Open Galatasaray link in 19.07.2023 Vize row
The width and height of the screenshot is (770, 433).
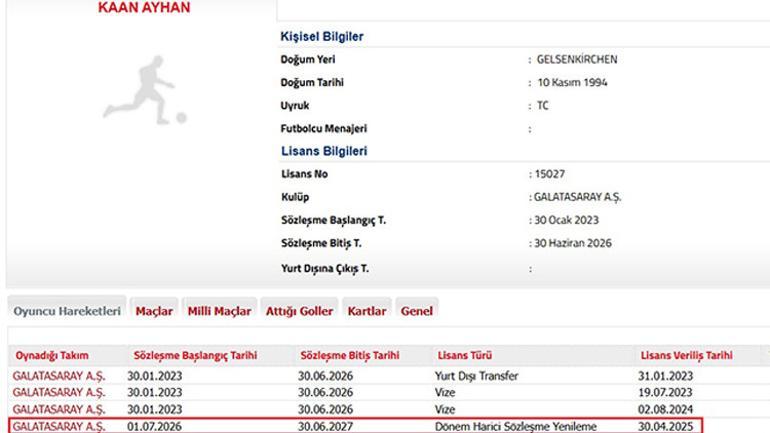tap(59, 393)
